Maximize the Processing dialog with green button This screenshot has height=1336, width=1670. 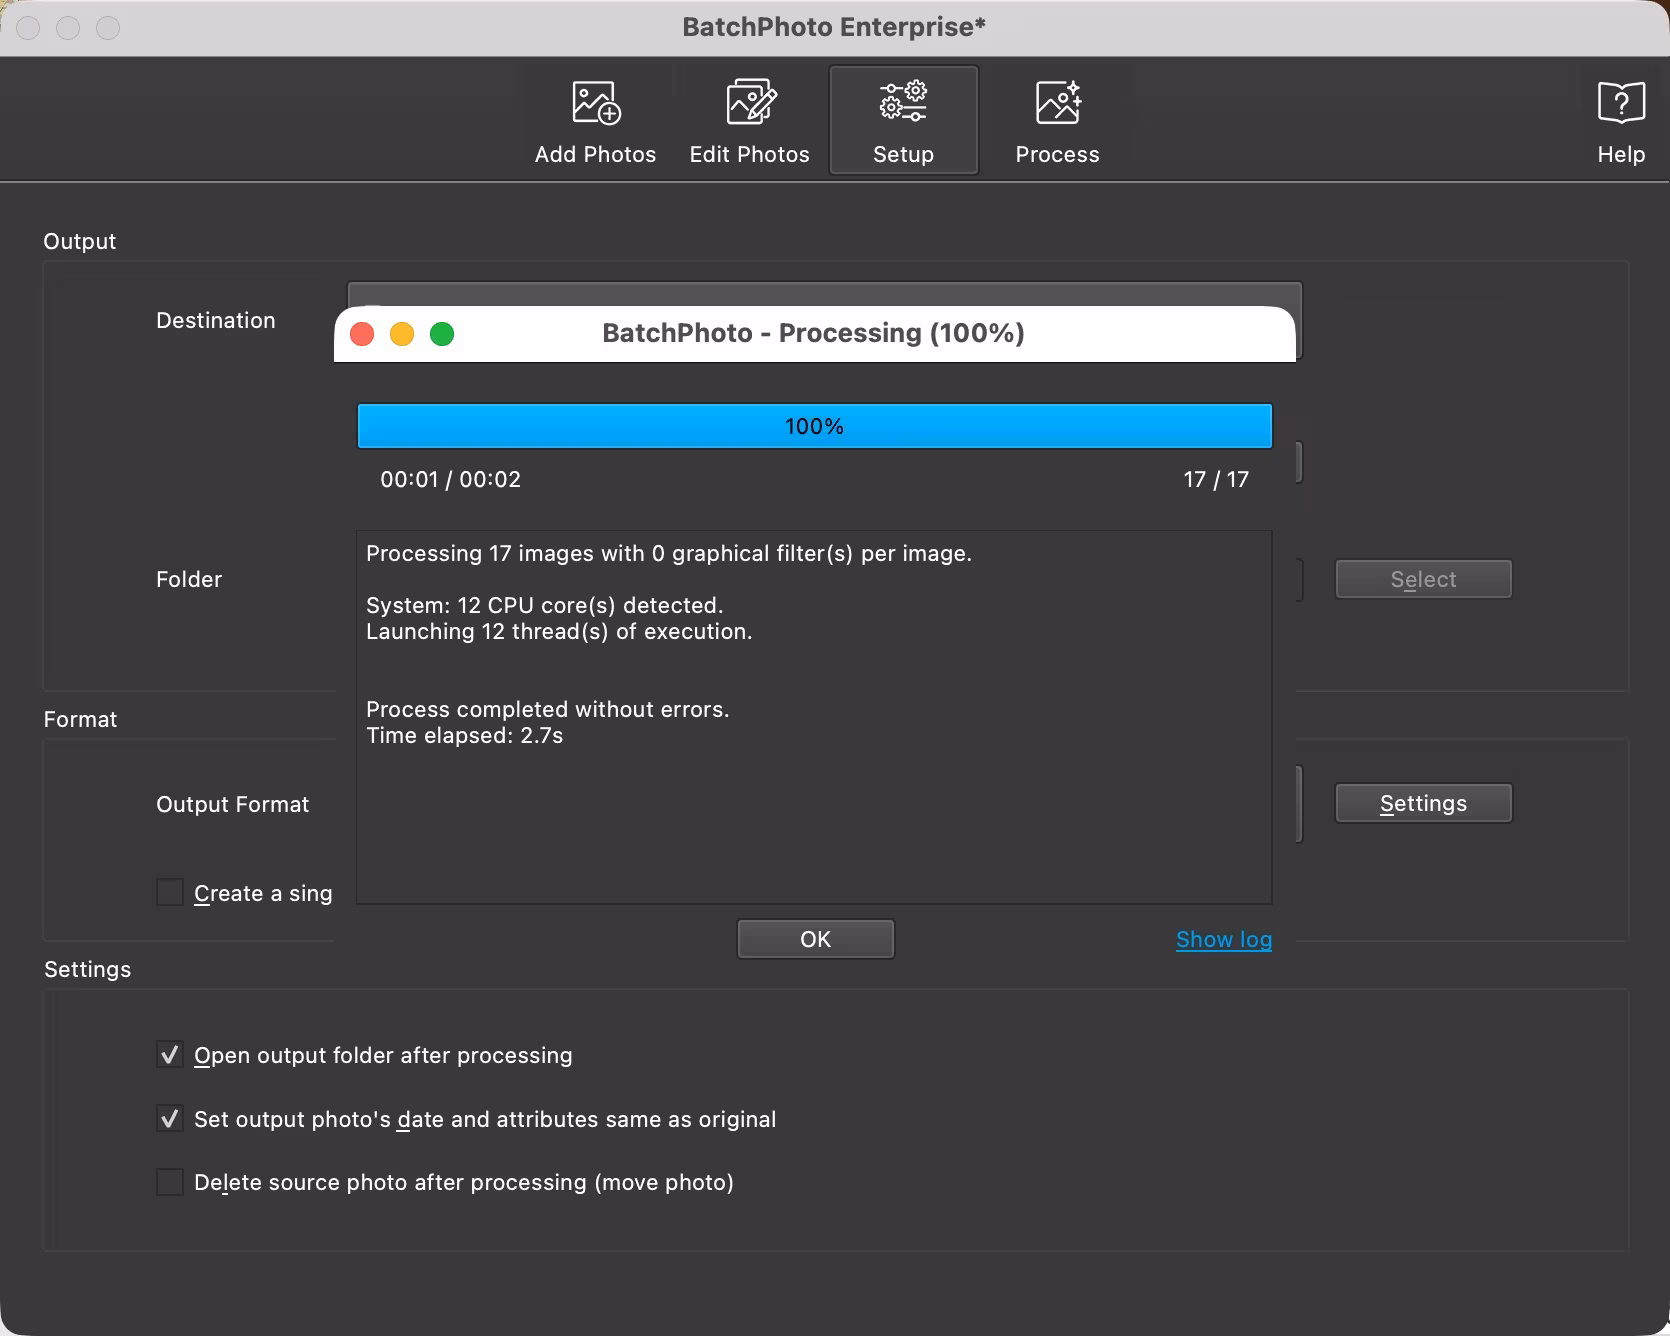442,334
